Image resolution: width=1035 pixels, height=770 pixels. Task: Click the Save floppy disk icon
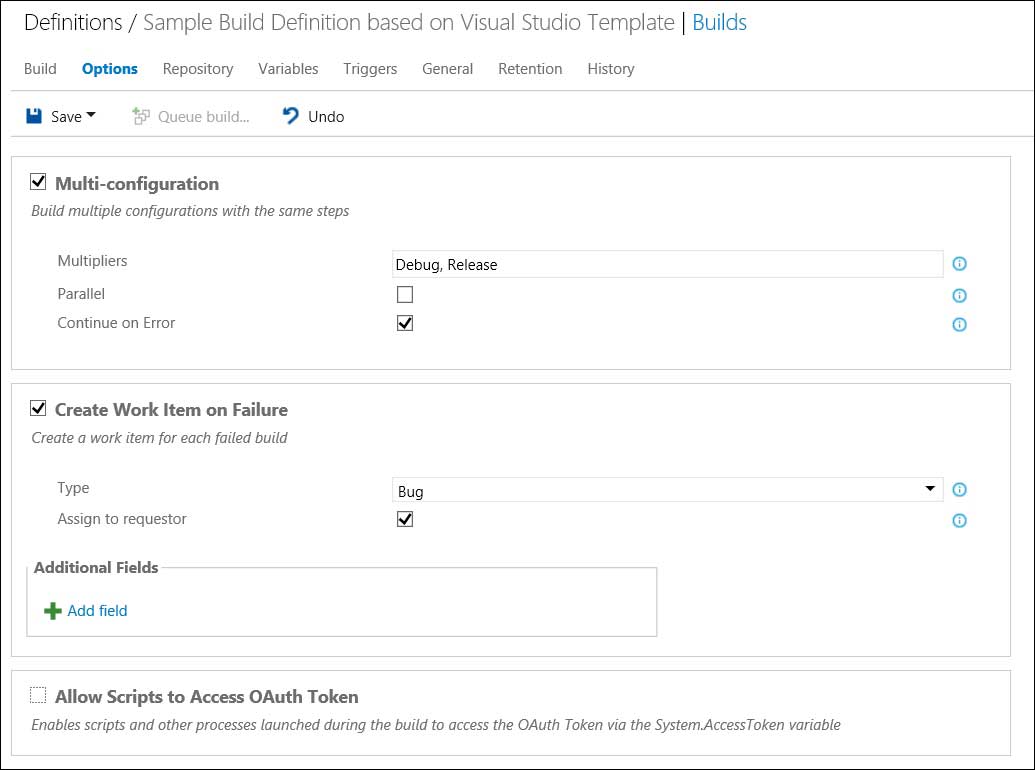(34, 116)
